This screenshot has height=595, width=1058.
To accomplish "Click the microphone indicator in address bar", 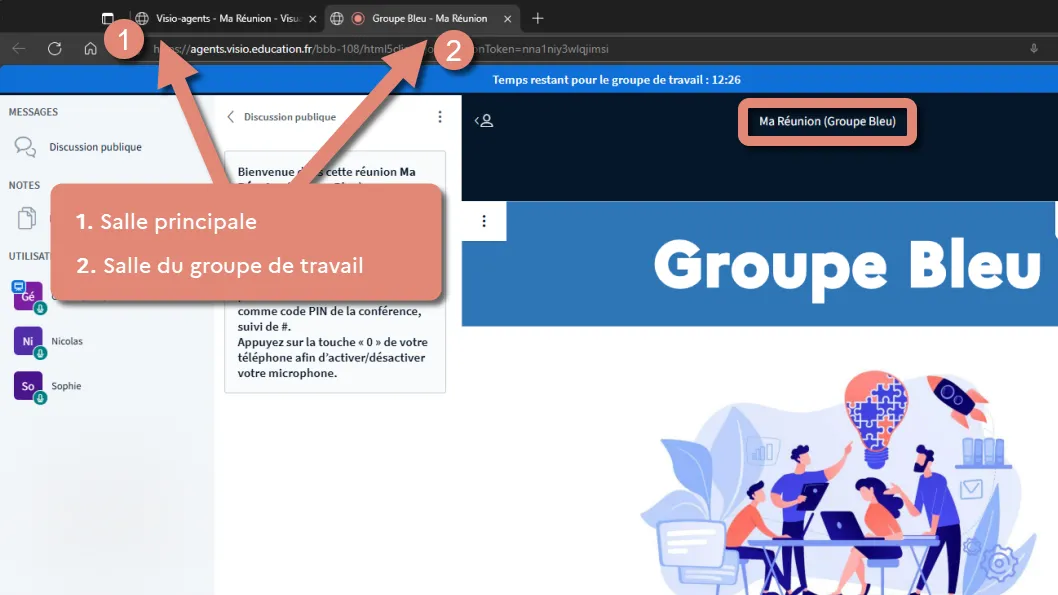I will (x=1034, y=49).
